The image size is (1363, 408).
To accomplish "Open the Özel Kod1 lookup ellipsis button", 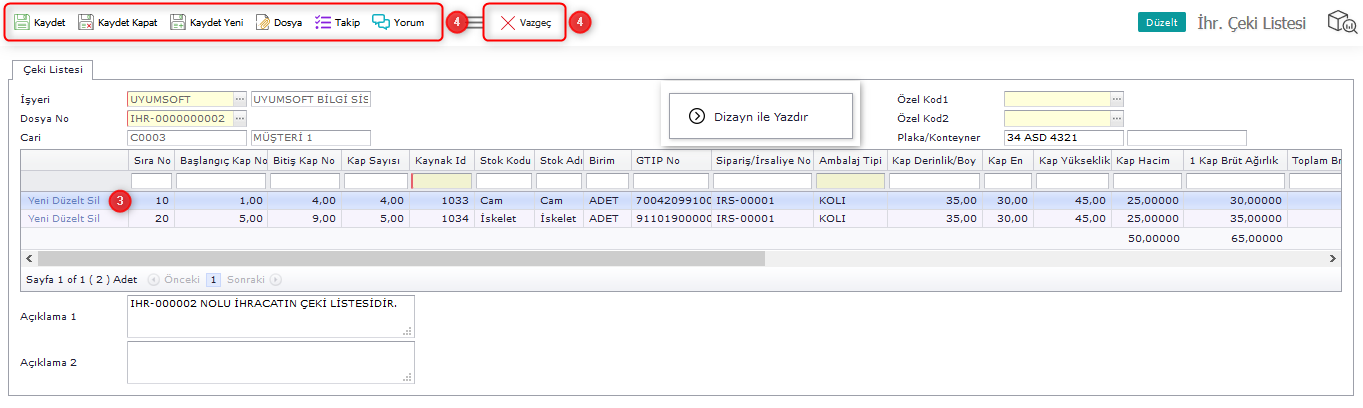I will [x=1117, y=99].
